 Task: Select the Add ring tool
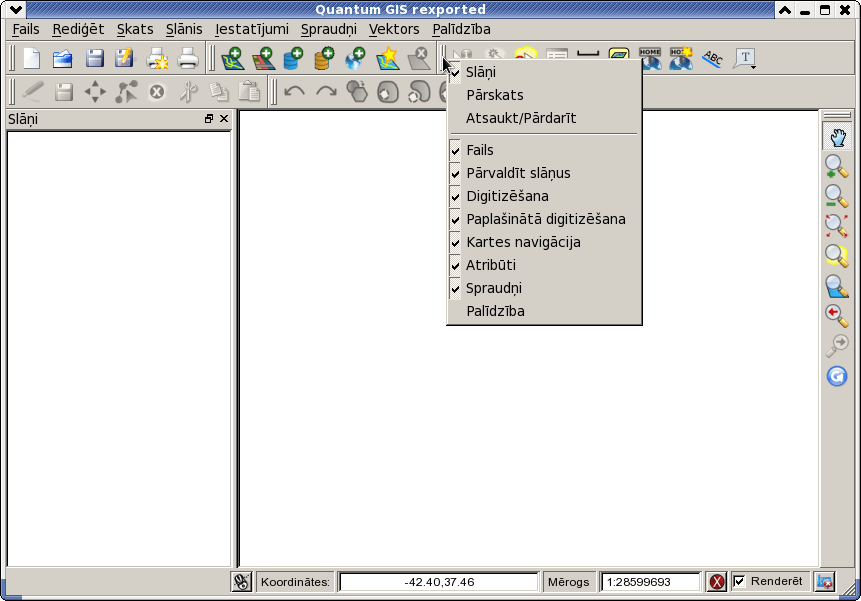[x=388, y=92]
